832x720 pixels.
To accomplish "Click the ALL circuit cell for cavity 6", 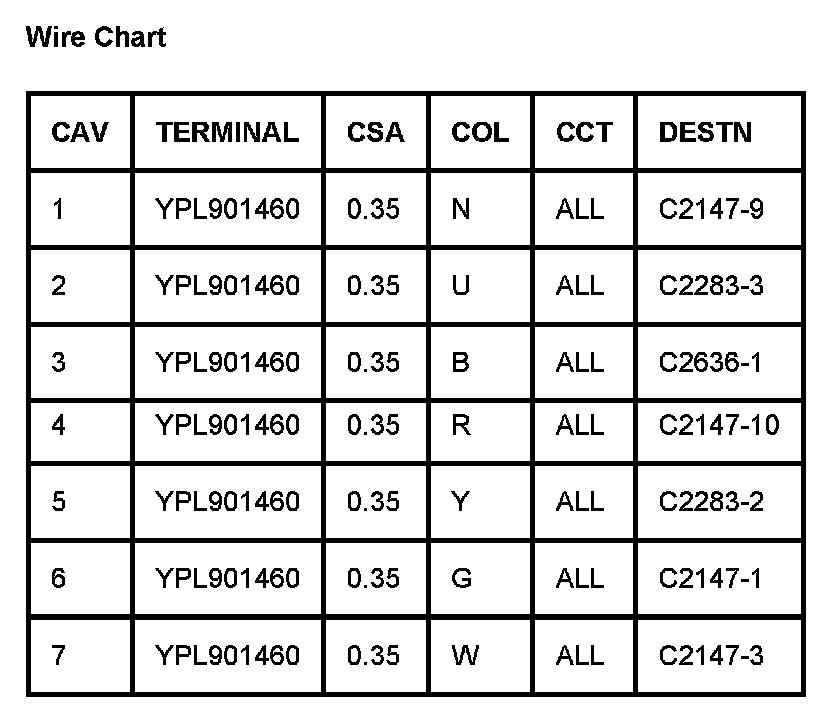I will [x=580, y=578].
